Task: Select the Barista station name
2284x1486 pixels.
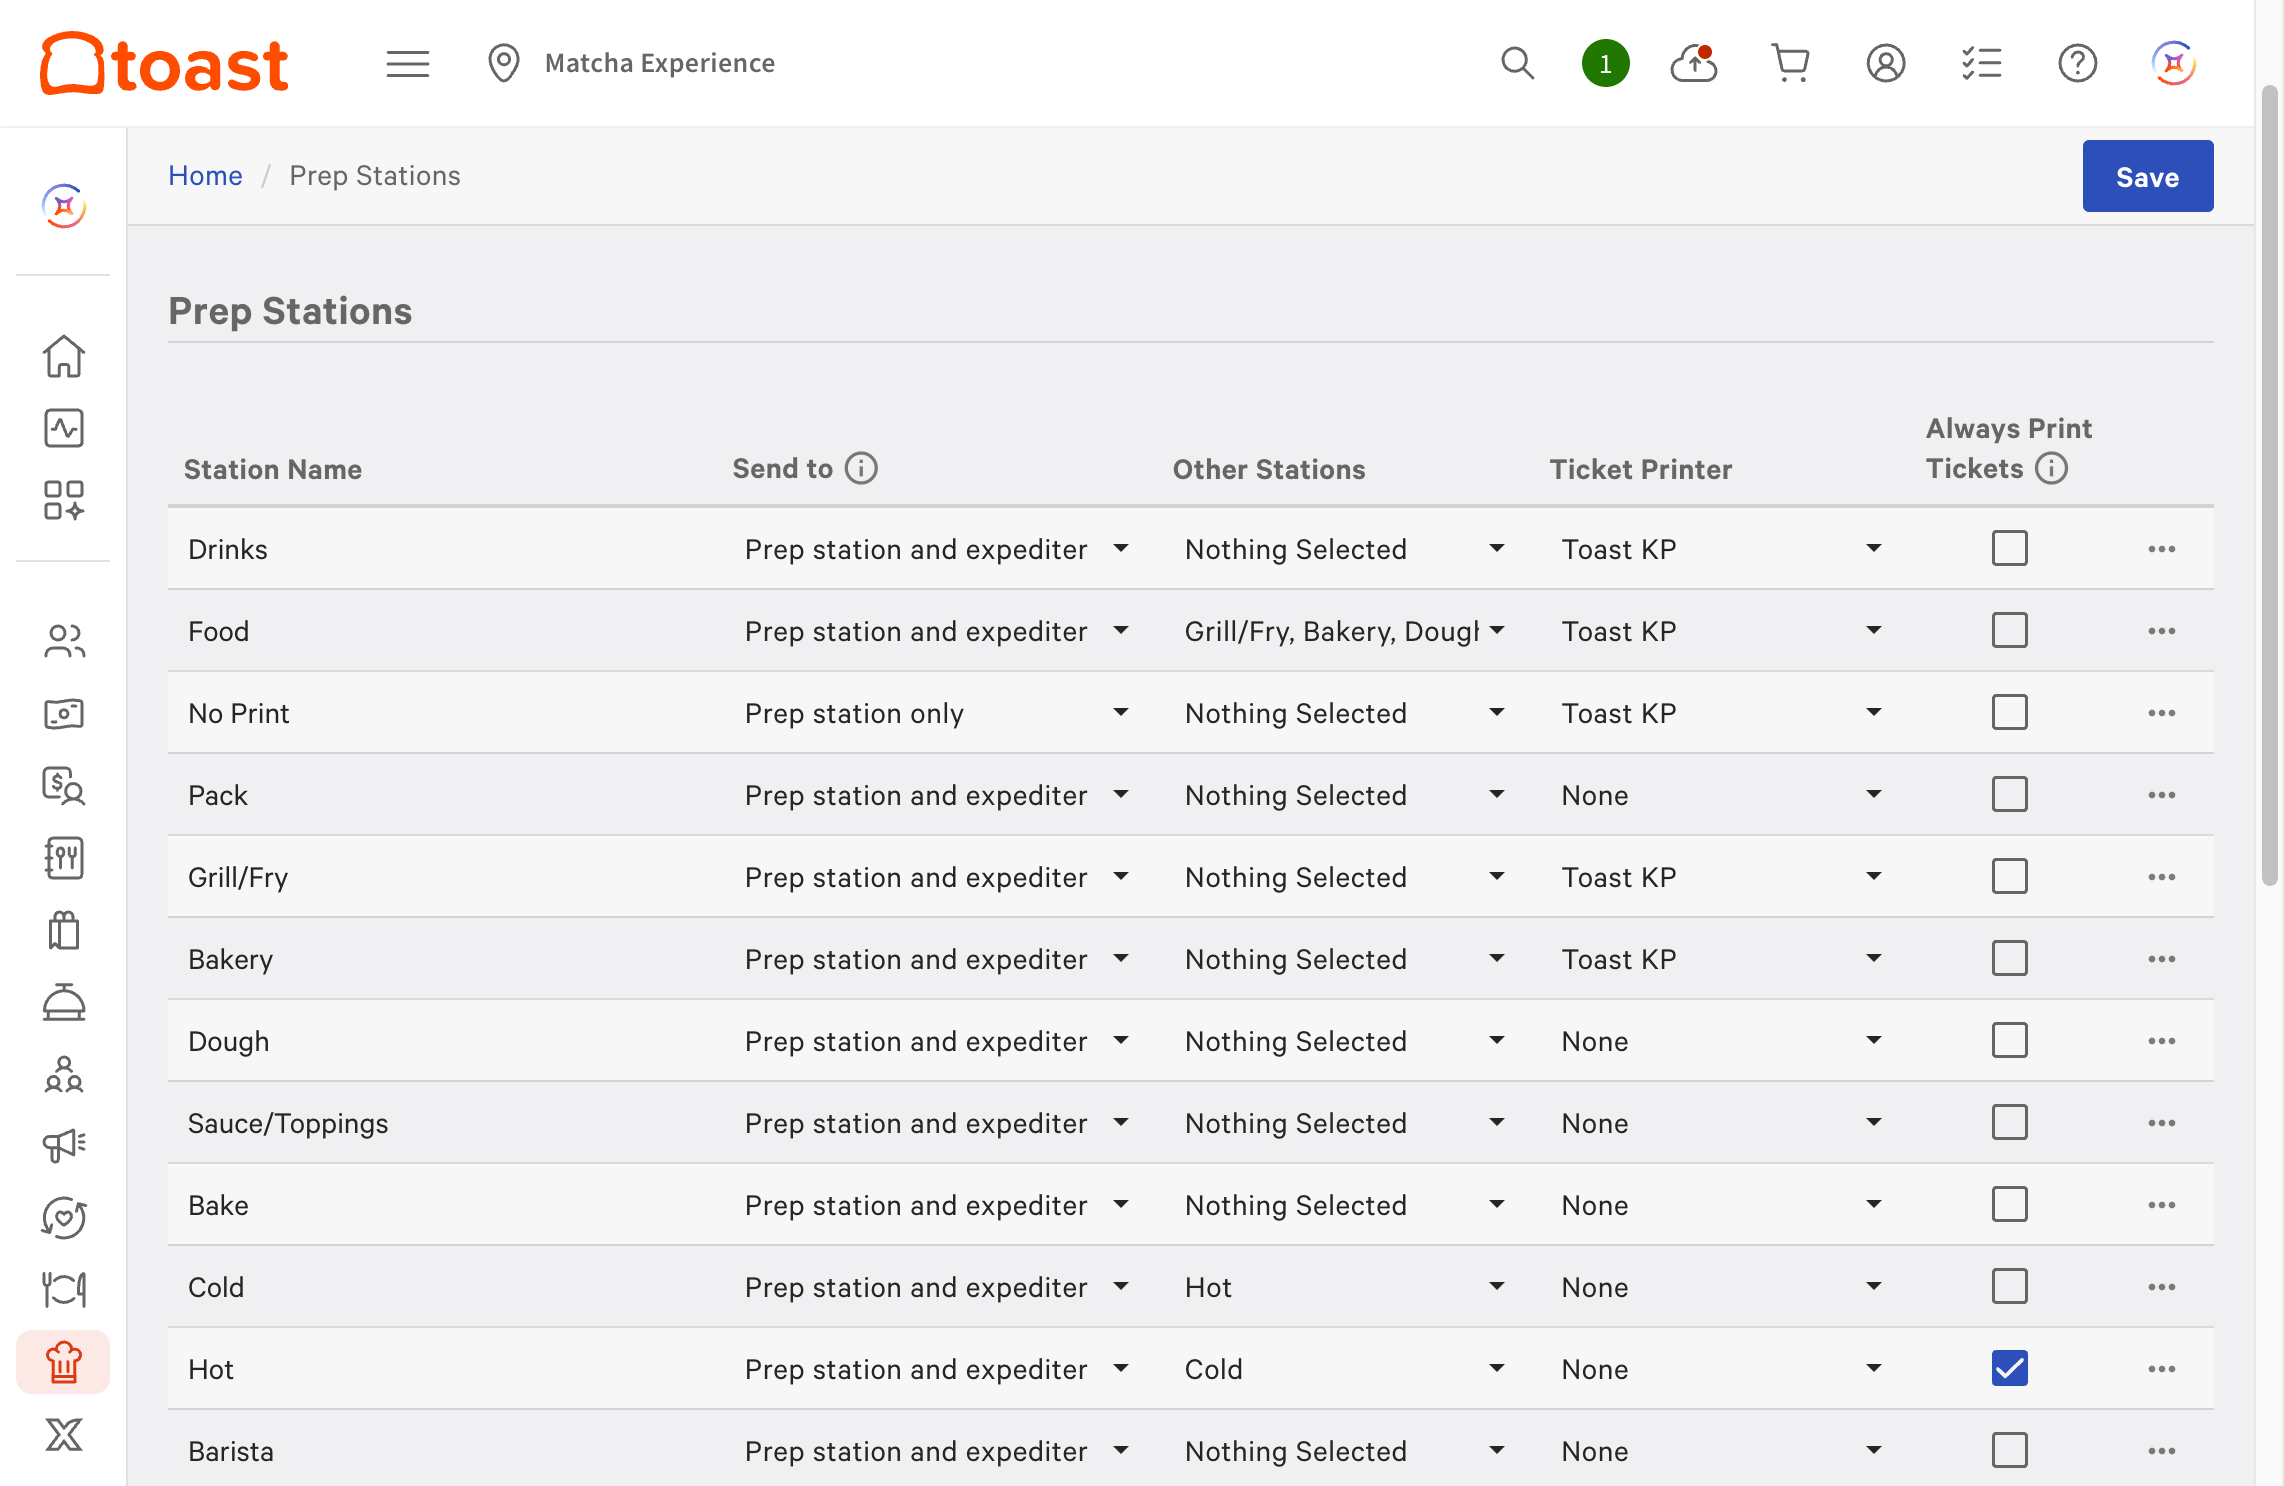Action: [x=231, y=1451]
